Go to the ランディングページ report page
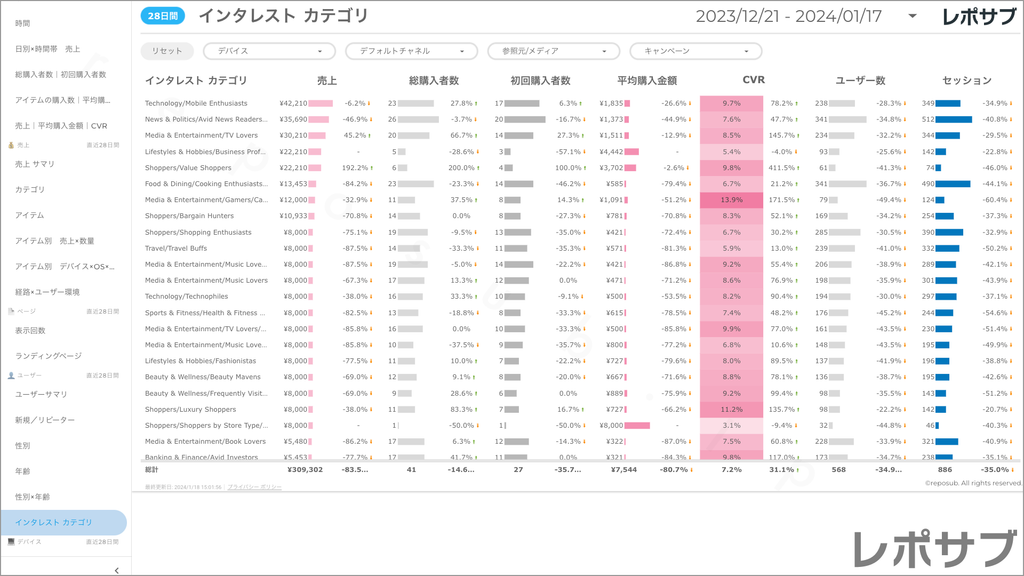Screen dimensions: 1024x576 click(48, 356)
